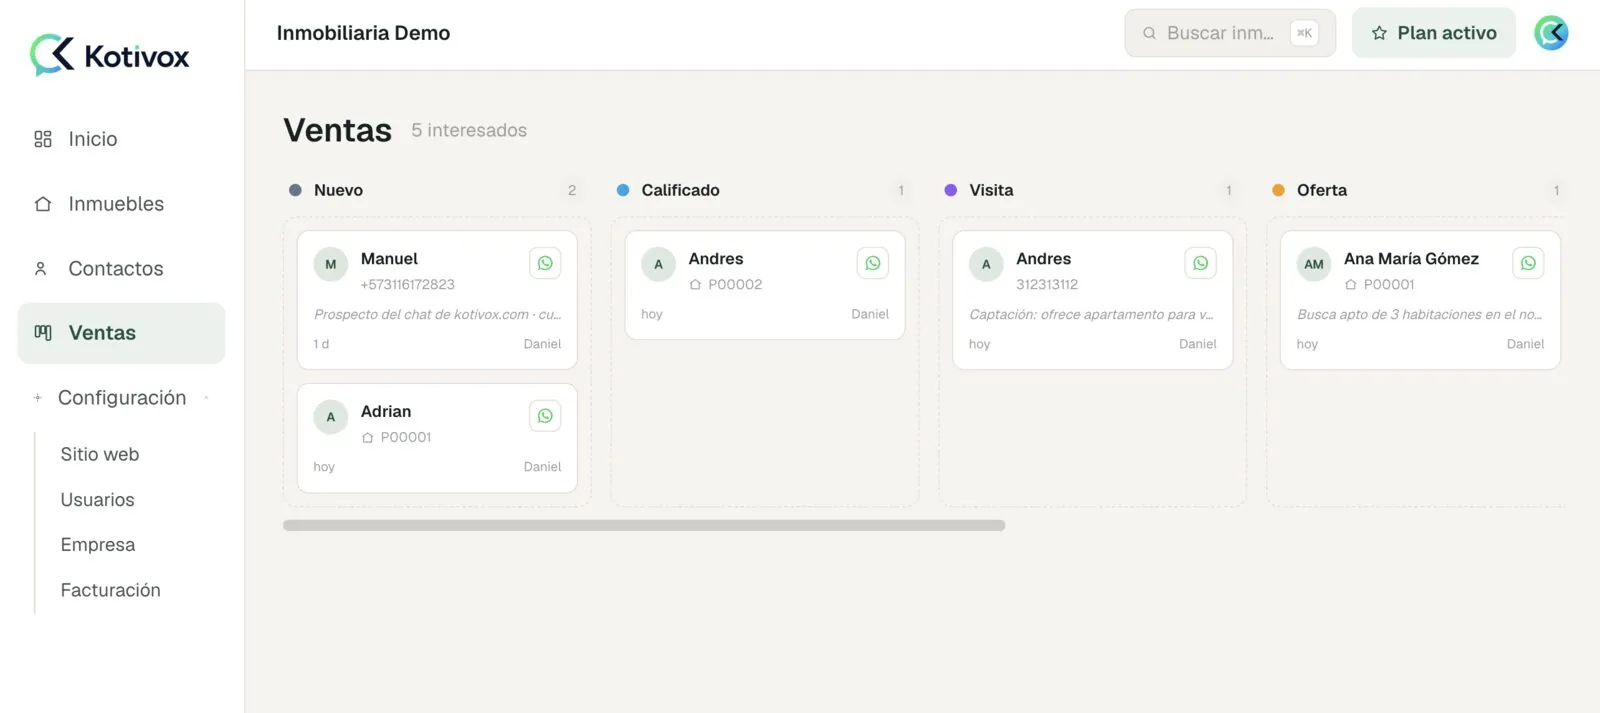Click the horizontal kanban scrollbar
The image size is (1600, 713).
point(644,525)
